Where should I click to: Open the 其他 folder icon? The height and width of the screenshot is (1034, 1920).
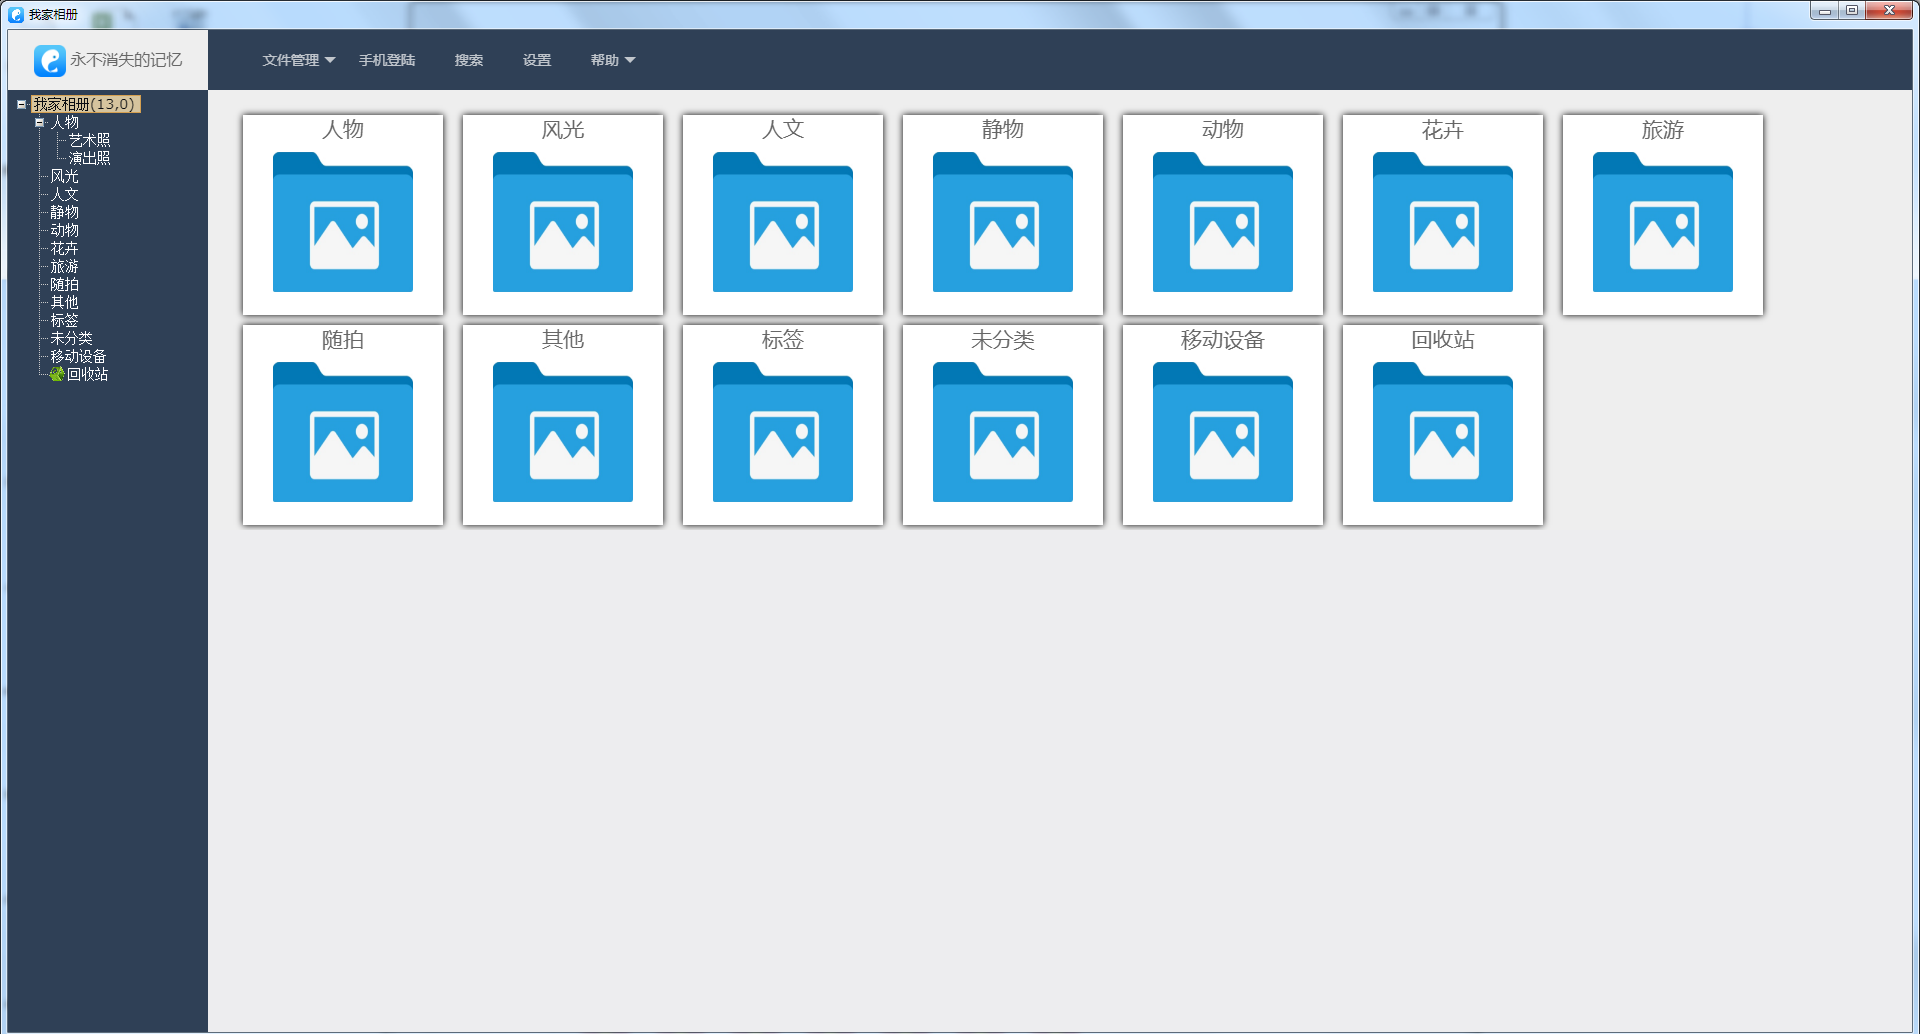coord(563,432)
